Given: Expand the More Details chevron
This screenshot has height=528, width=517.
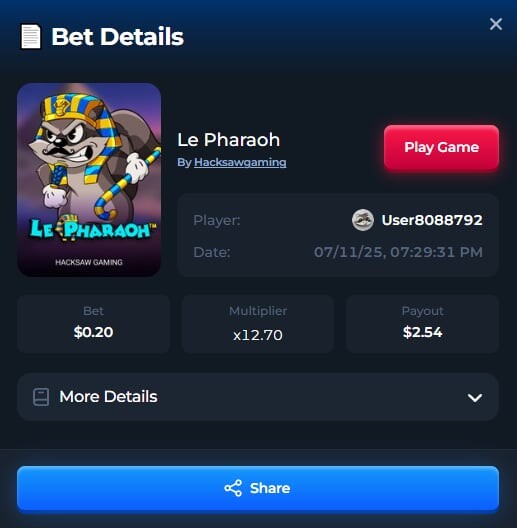Looking at the screenshot, I should point(475,398).
